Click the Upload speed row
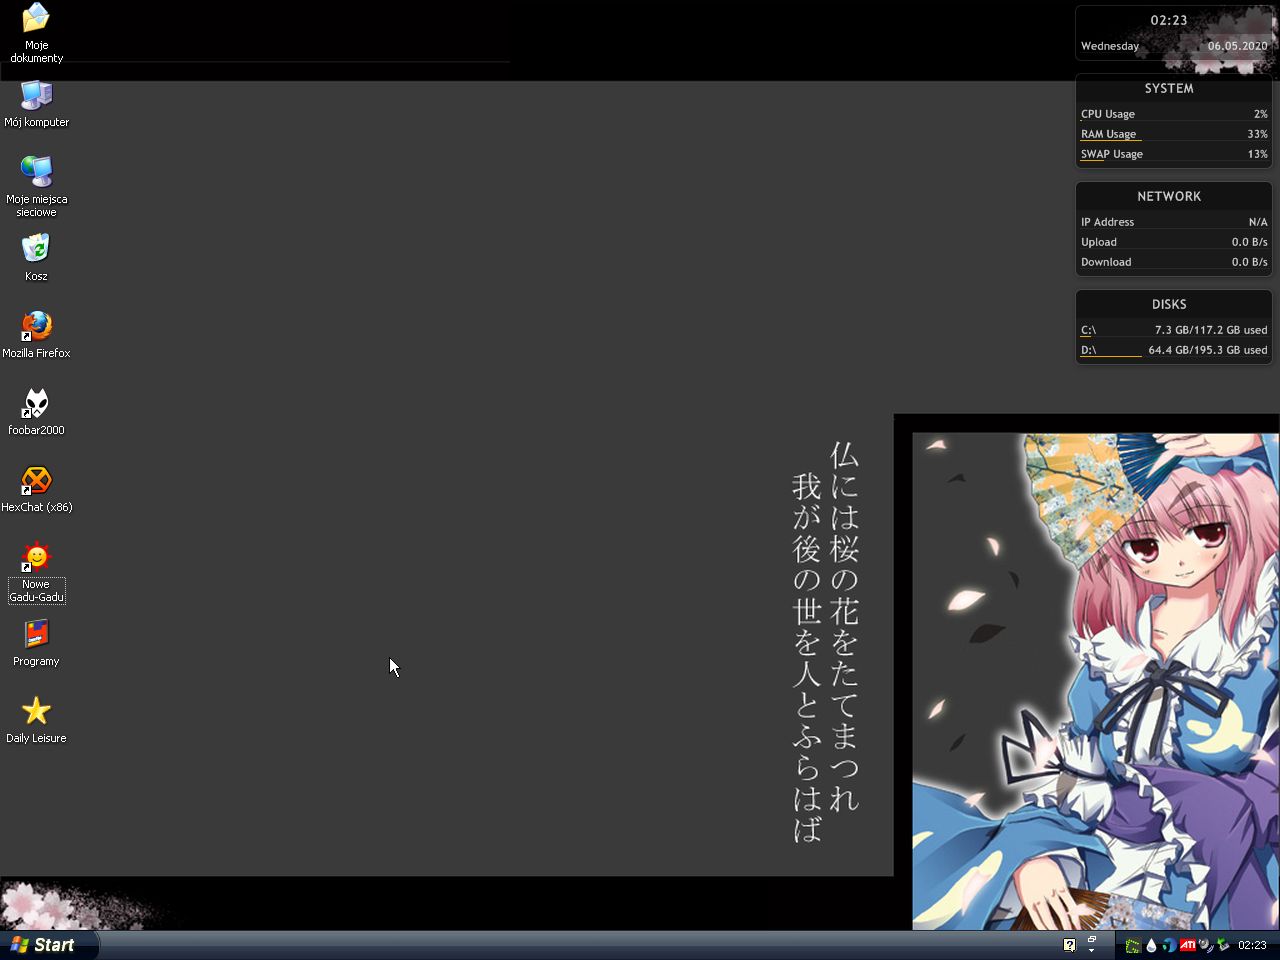 pyautogui.click(x=1174, y=242)
